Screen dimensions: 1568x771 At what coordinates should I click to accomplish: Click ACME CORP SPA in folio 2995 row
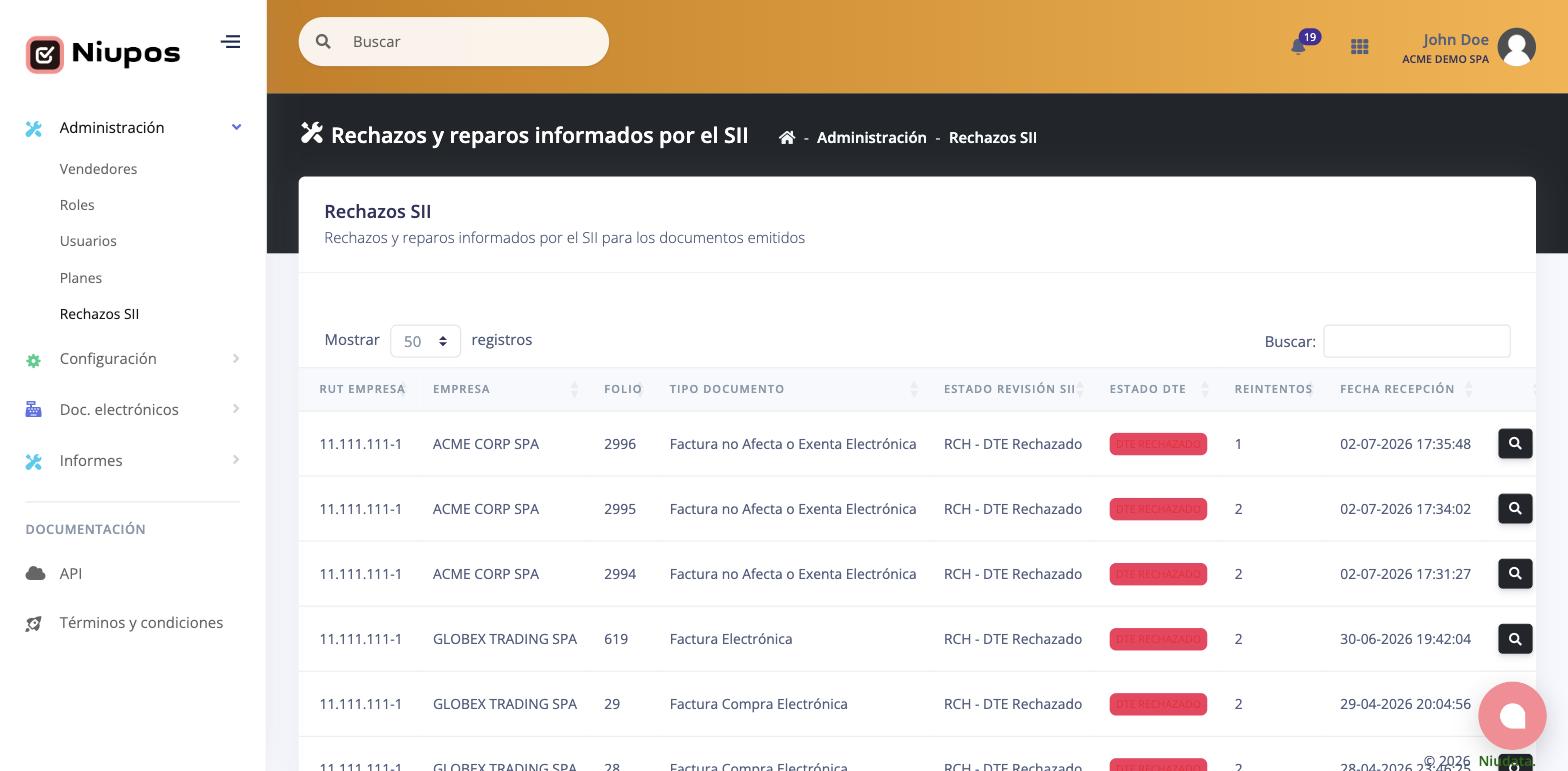[486, 508]
